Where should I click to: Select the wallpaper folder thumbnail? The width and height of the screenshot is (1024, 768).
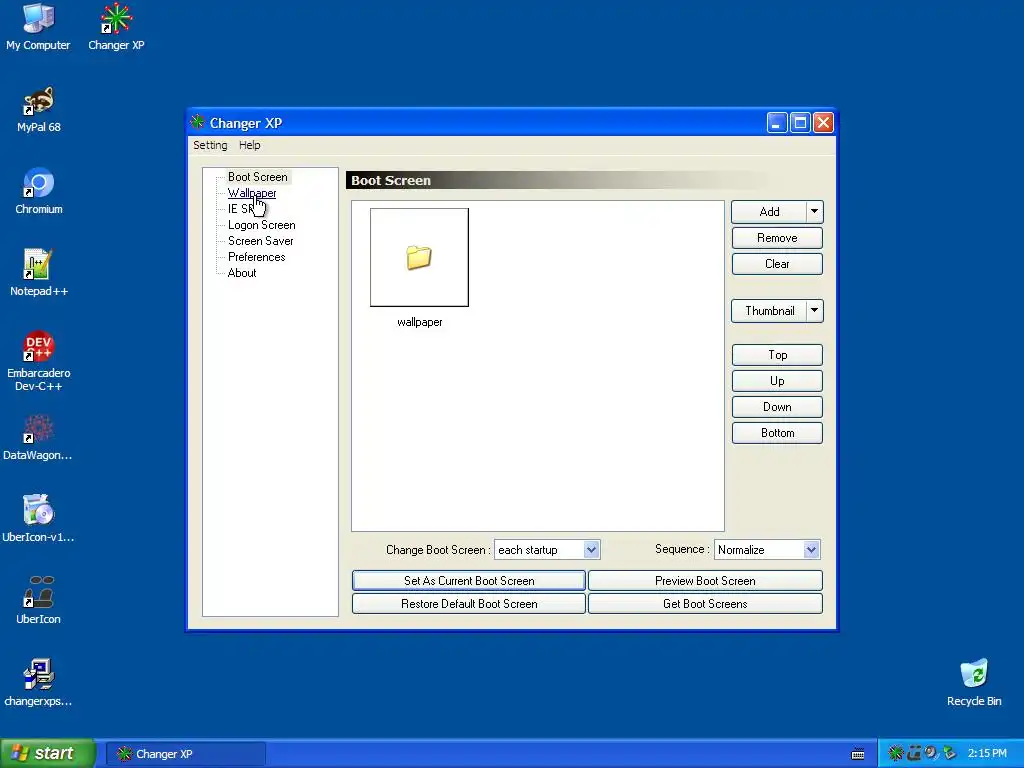point(419,257)
